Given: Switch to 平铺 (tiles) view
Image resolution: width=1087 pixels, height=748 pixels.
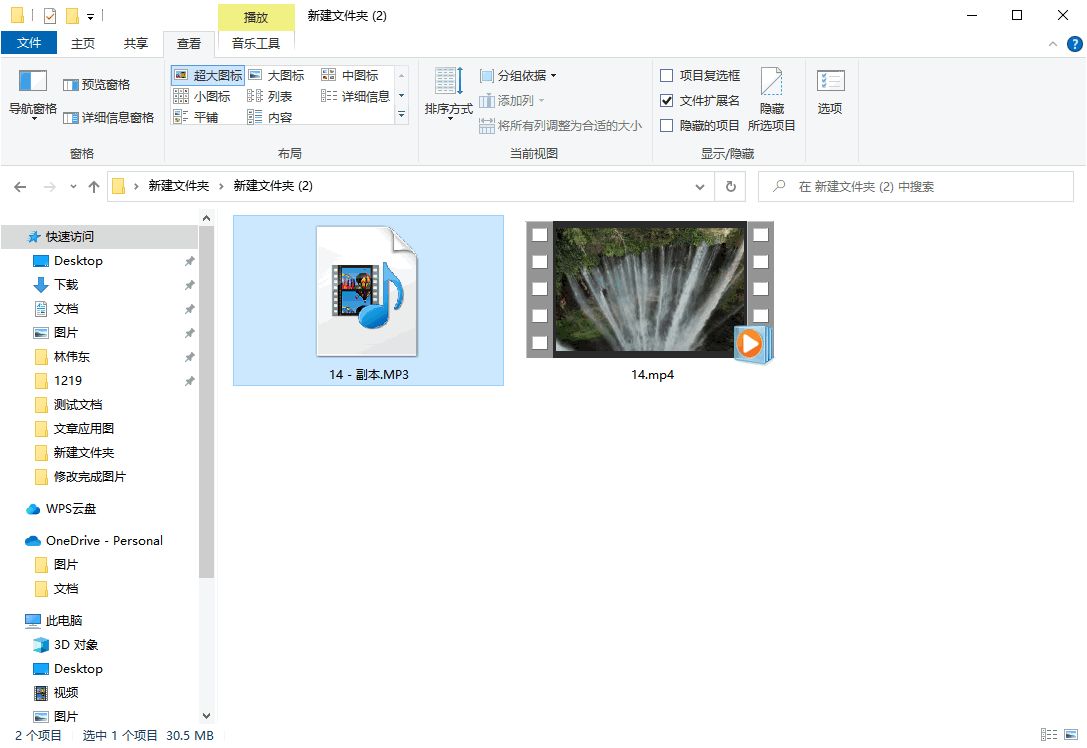Looking at the screenshot, I should [x=207, y=115].
